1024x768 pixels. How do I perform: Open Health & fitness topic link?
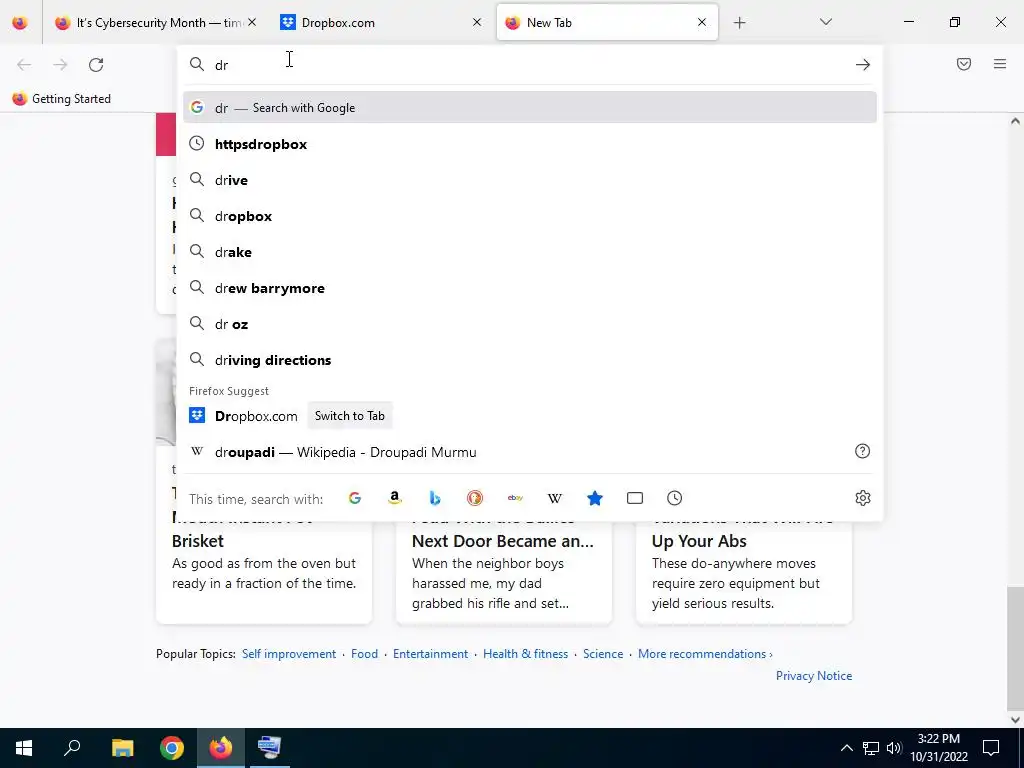click(526, 654)
